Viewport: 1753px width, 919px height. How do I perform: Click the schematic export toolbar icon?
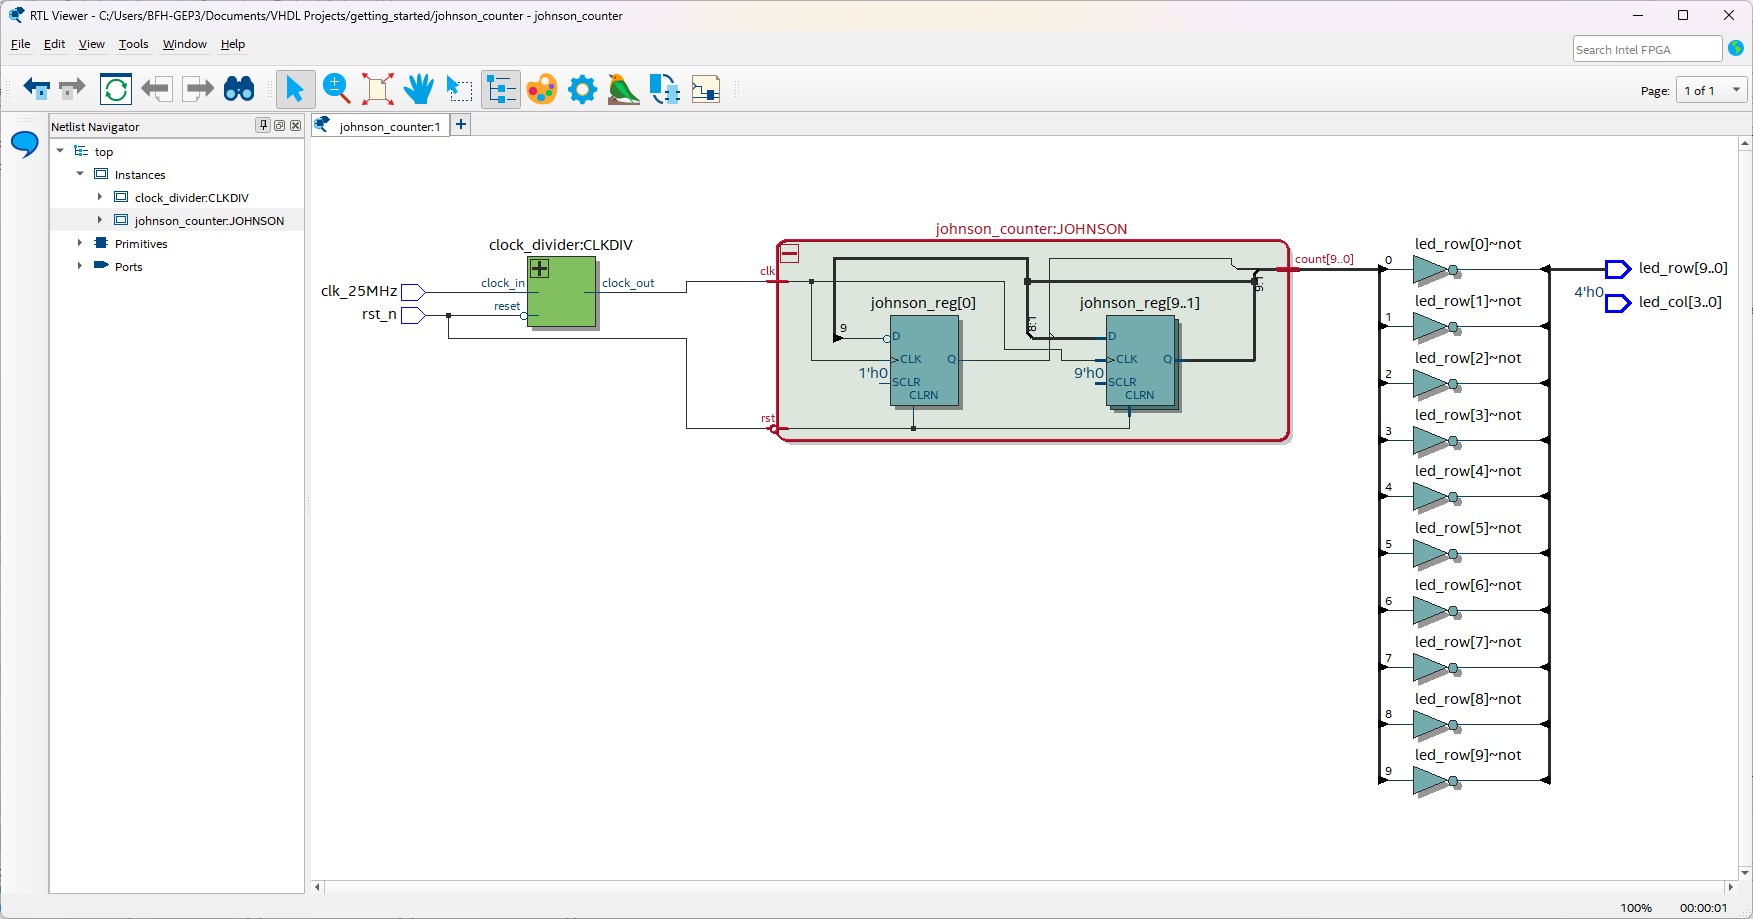tap(706, 89)
